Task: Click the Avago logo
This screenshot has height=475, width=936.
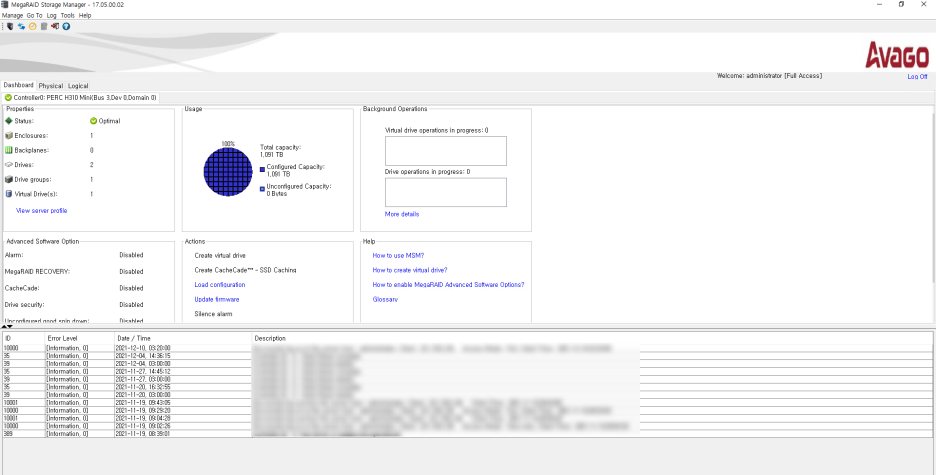Action: coord(897,55)
